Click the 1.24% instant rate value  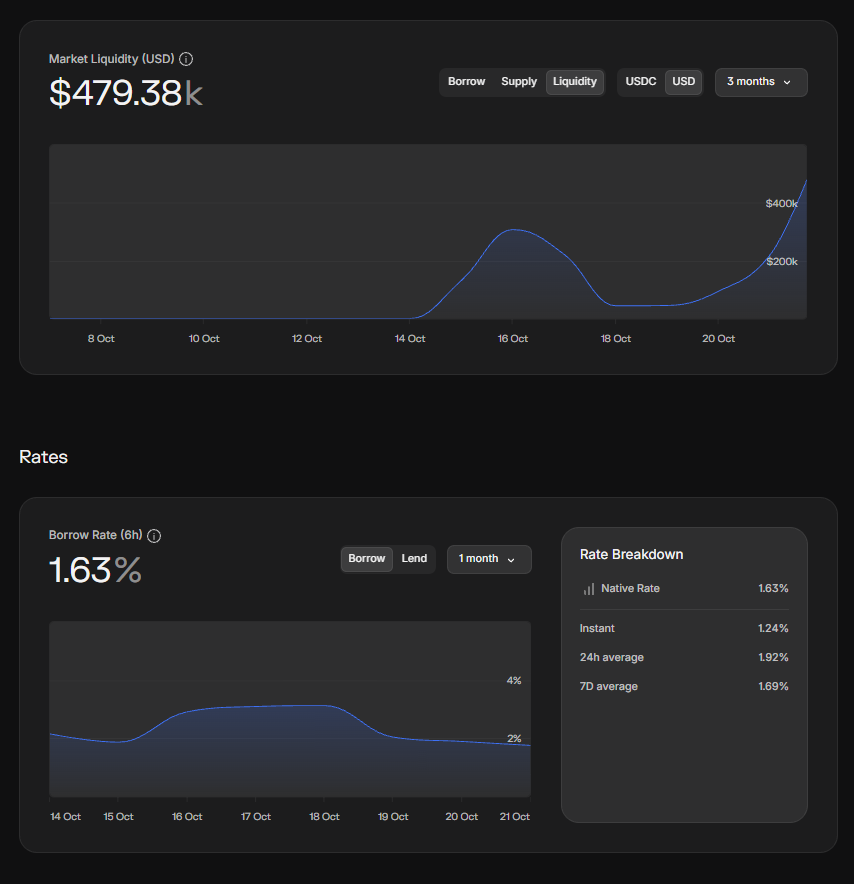point(773,629)
